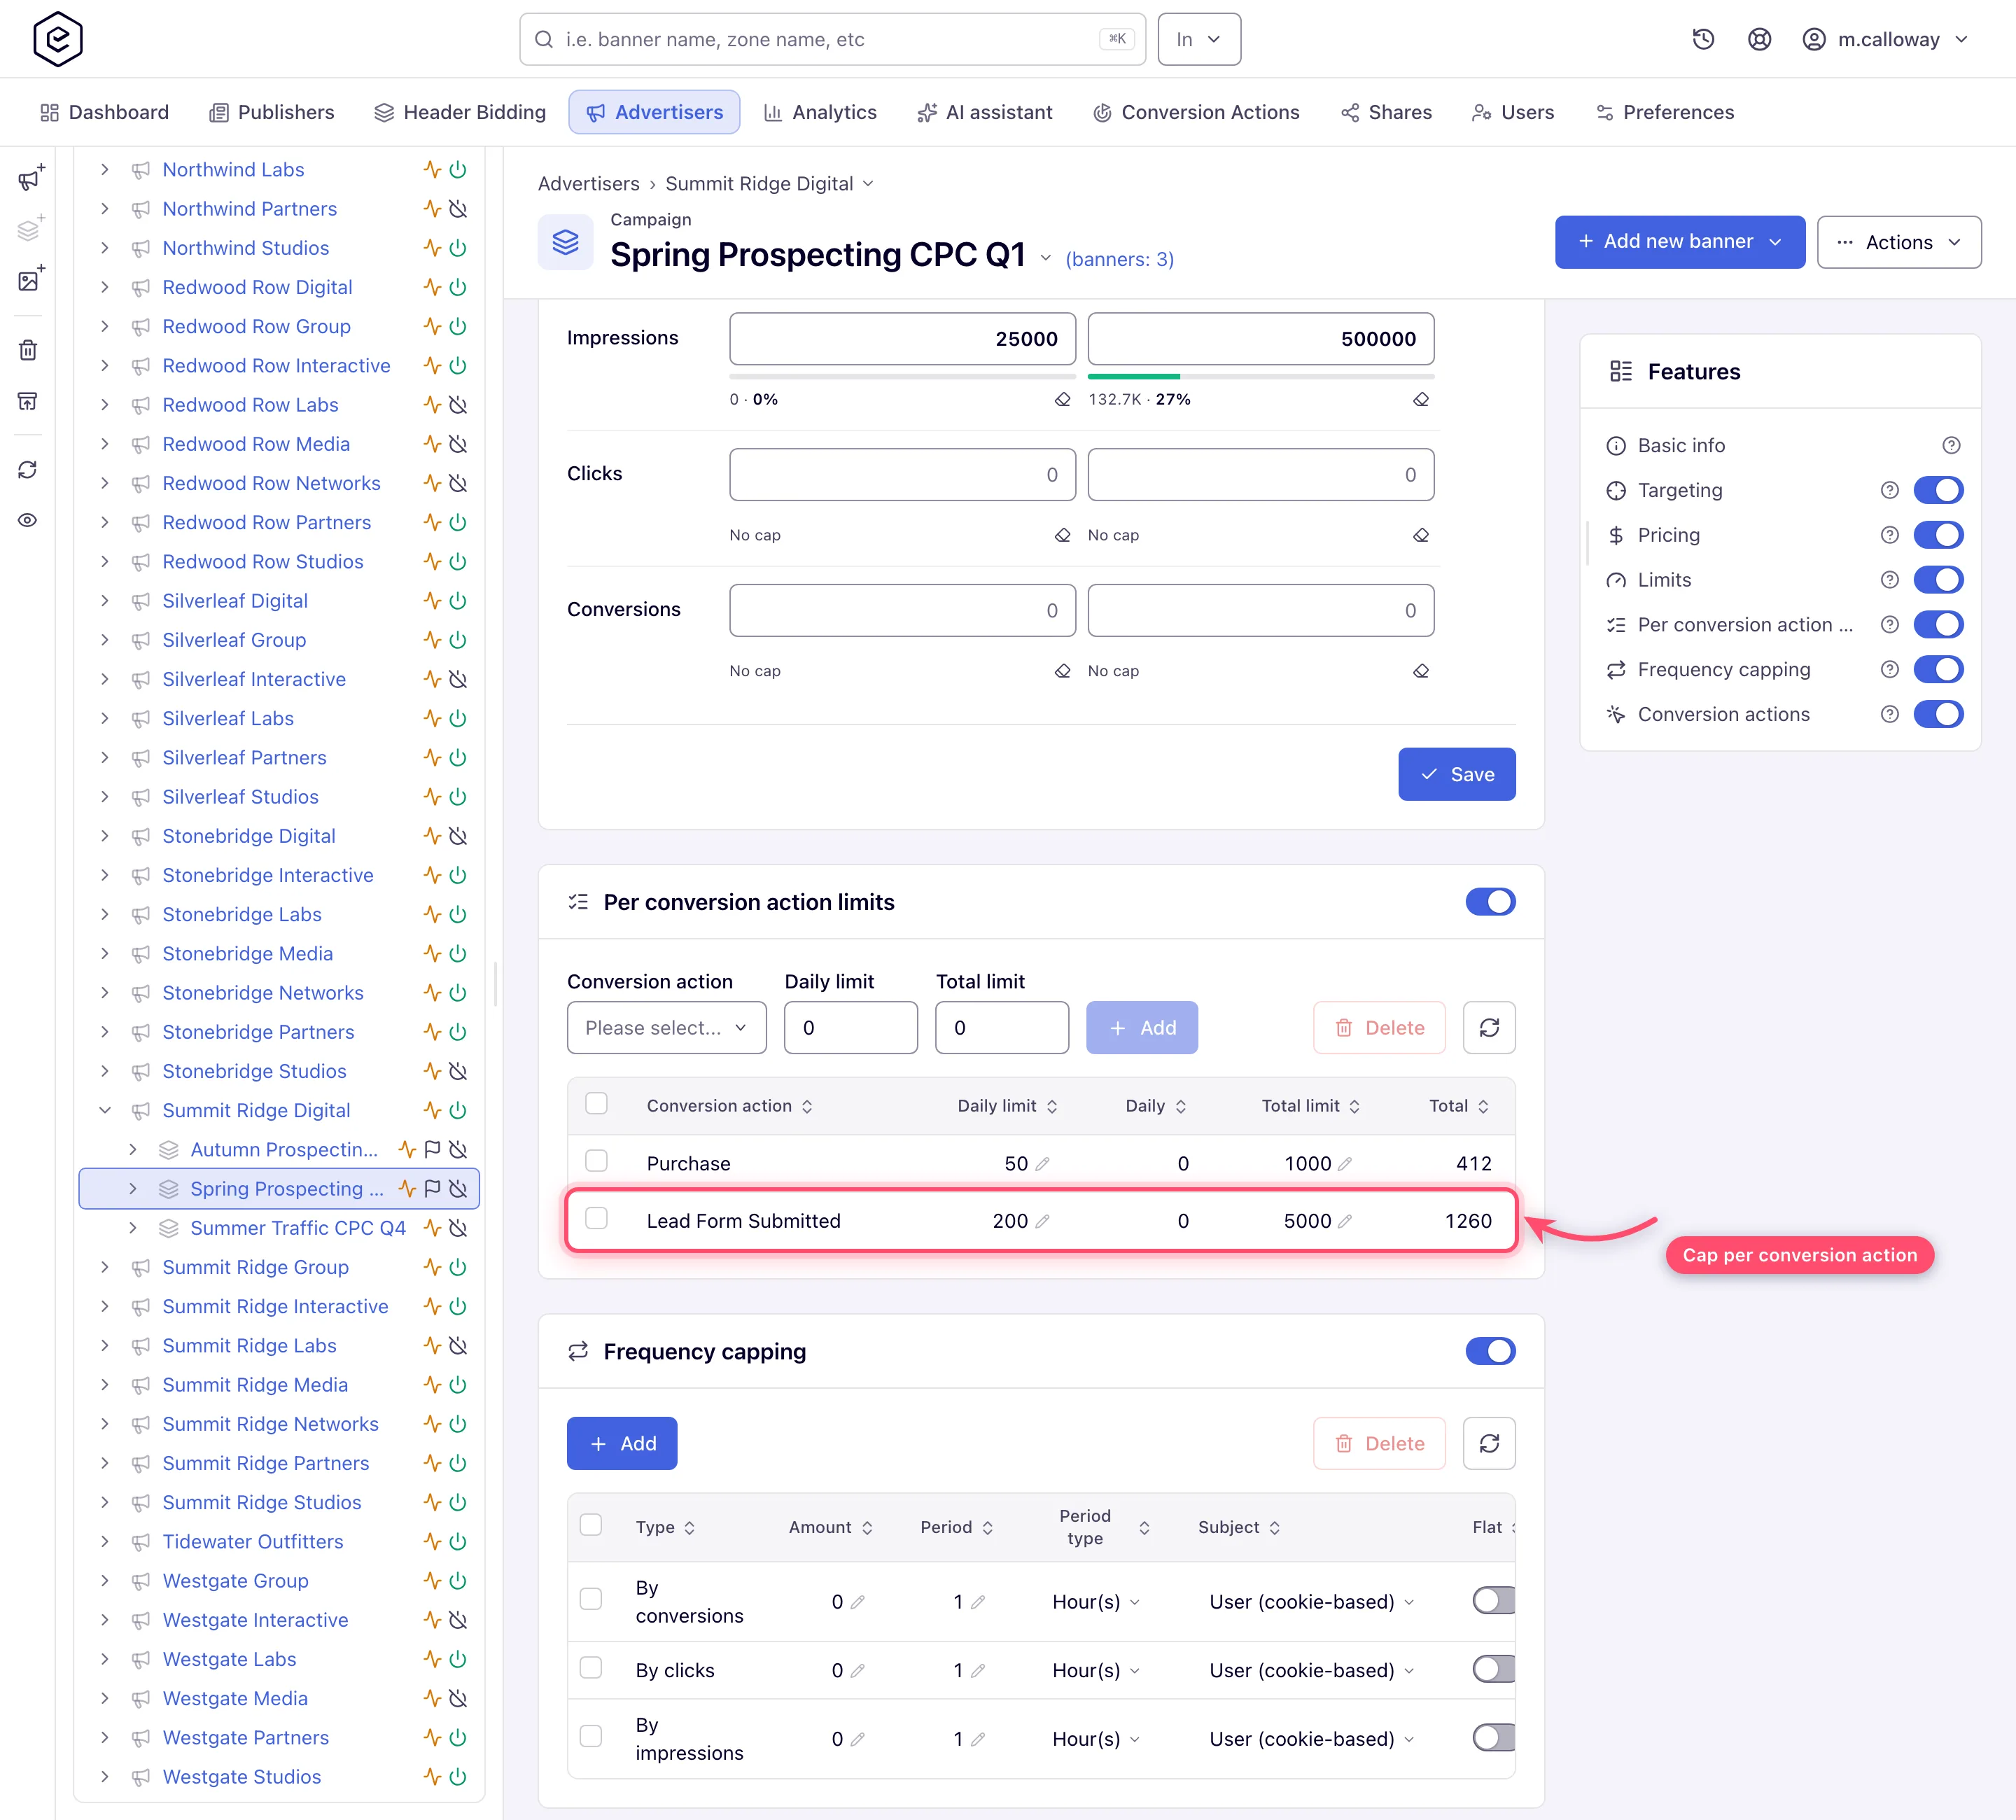Check the Lead Form Submitted row checkbox
Viewport: 2016px width, 1820px height.
(x=596, y=1218)
